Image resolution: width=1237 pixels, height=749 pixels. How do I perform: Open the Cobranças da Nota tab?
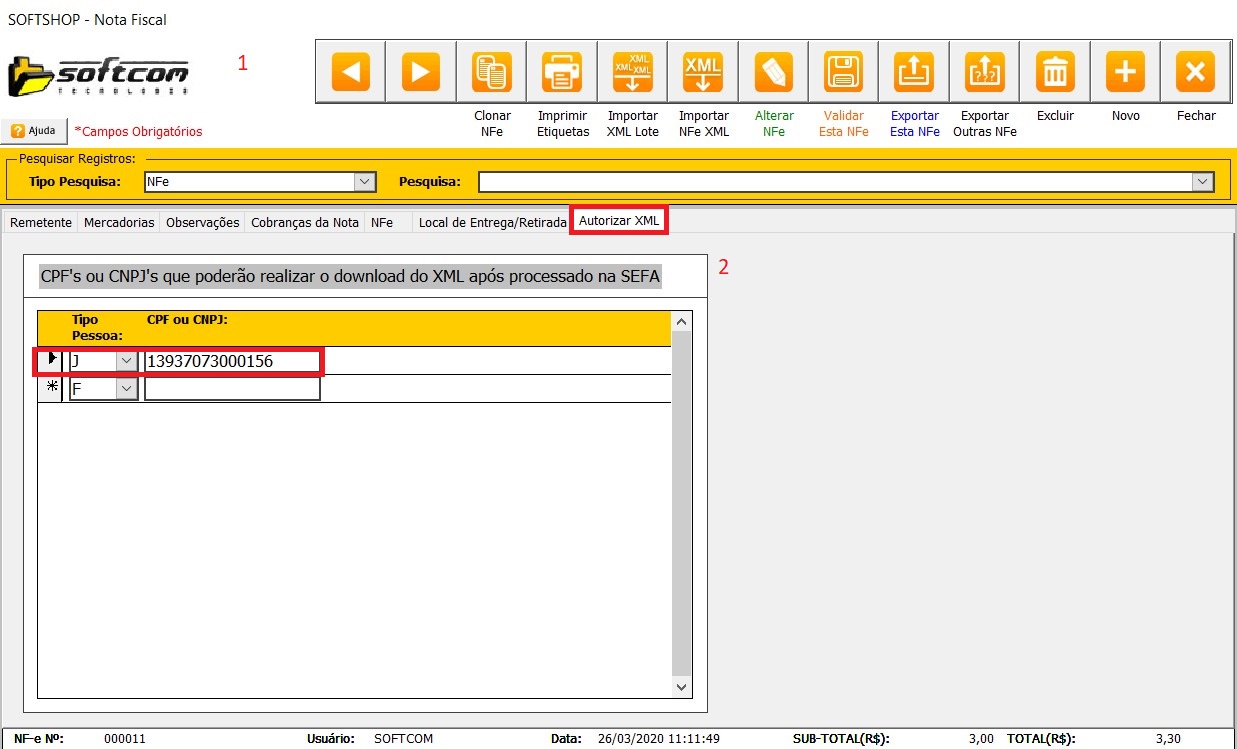pos(305,223)
